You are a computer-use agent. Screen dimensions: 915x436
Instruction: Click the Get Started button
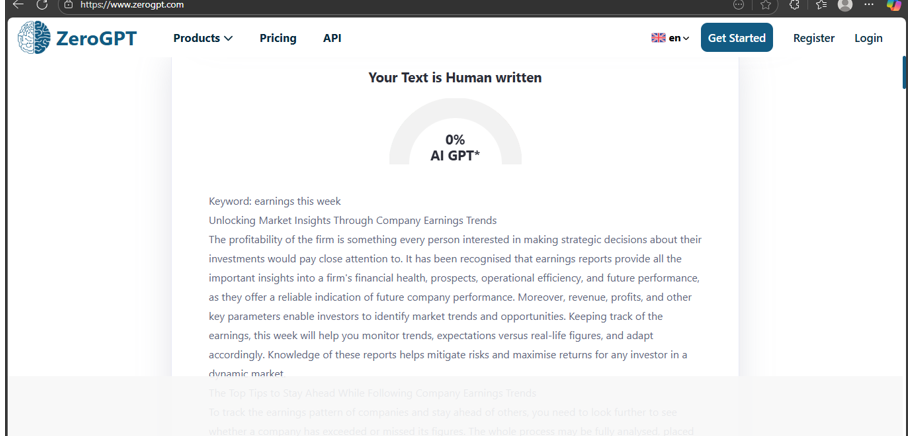(x=736, y=38)
